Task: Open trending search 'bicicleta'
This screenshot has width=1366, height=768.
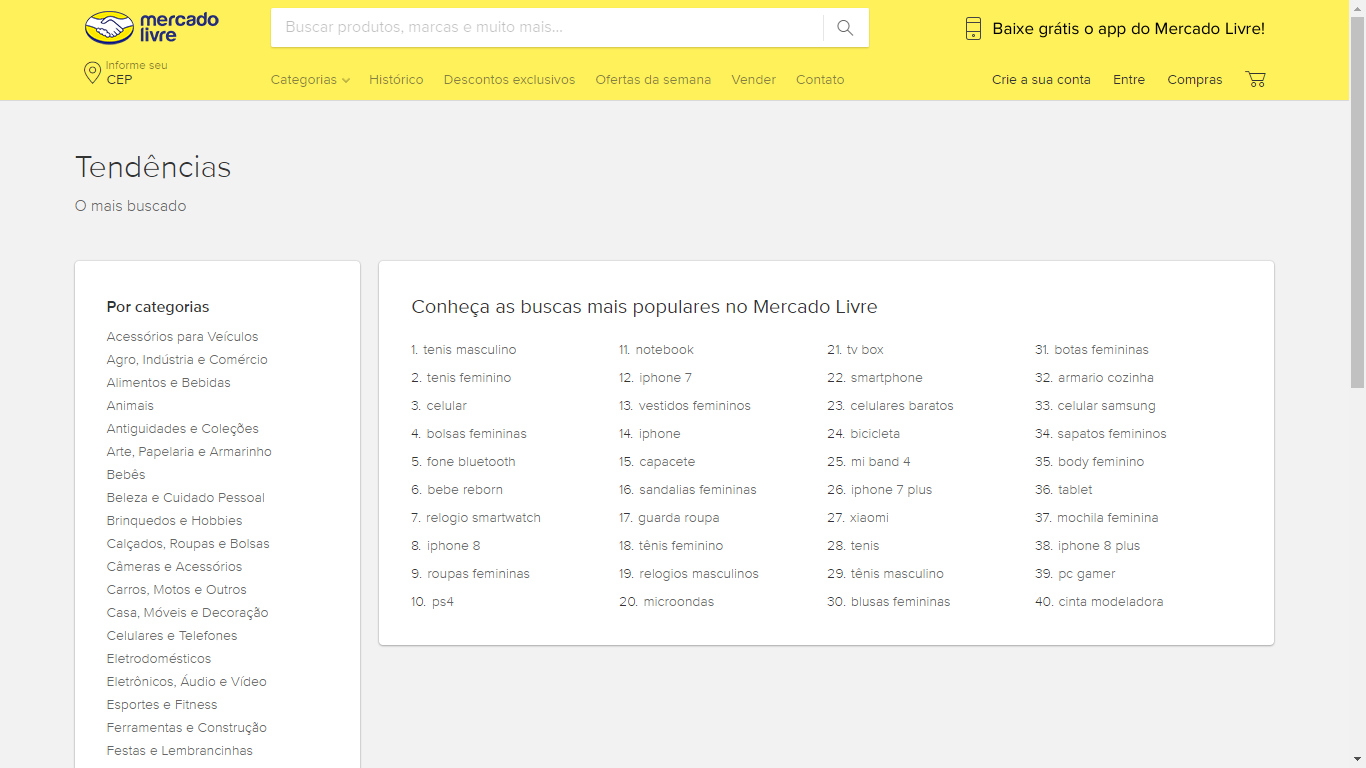Action: [x=875, y=434]
